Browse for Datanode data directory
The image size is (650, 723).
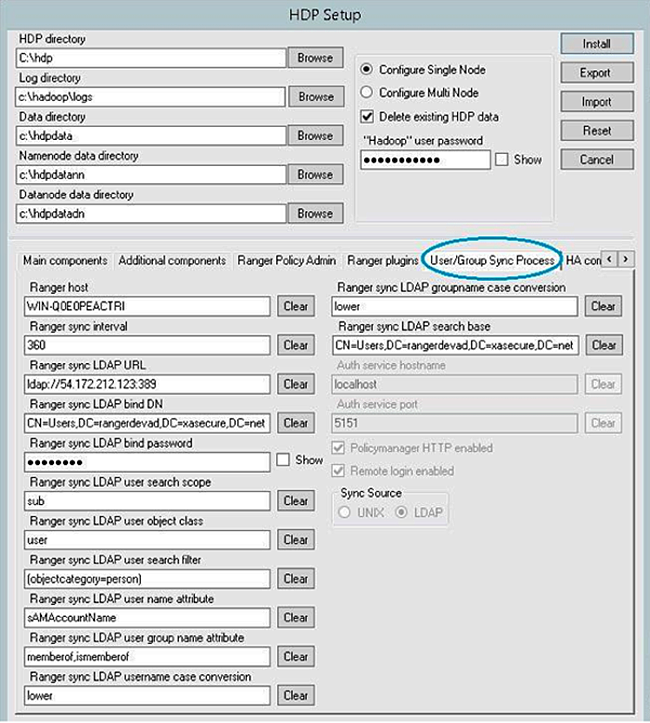coord(316,213)
